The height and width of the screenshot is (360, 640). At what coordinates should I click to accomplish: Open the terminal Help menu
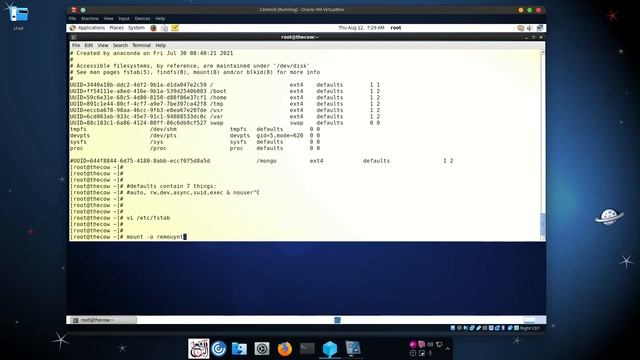(160, 45)
